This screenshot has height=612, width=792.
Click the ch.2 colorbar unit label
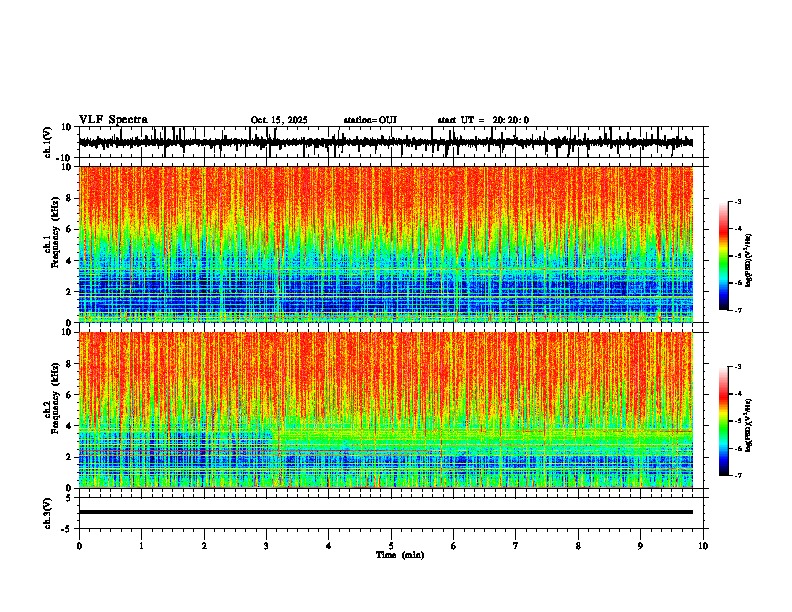tap(749, 426)
